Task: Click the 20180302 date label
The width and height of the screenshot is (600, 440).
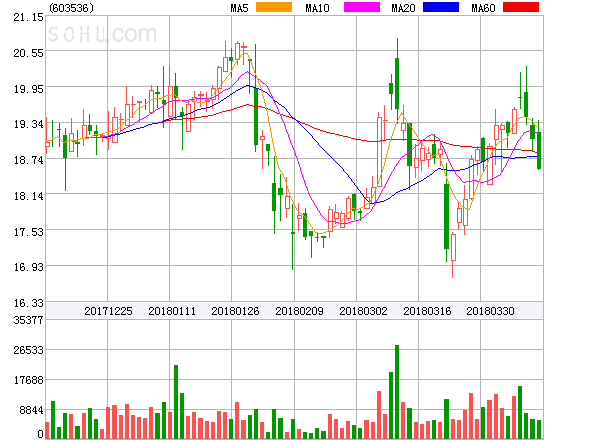Action: (x=363, y=311)
